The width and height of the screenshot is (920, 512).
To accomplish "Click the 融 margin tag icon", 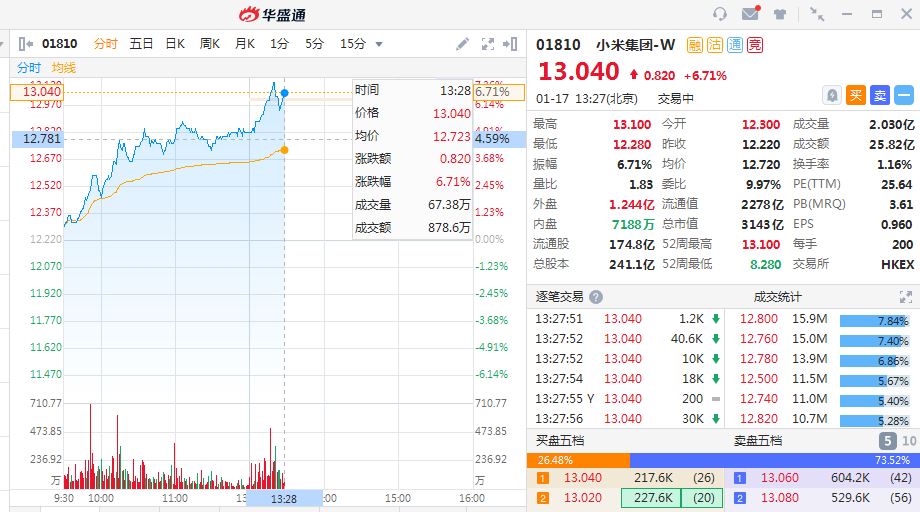I will coord(695,45).
